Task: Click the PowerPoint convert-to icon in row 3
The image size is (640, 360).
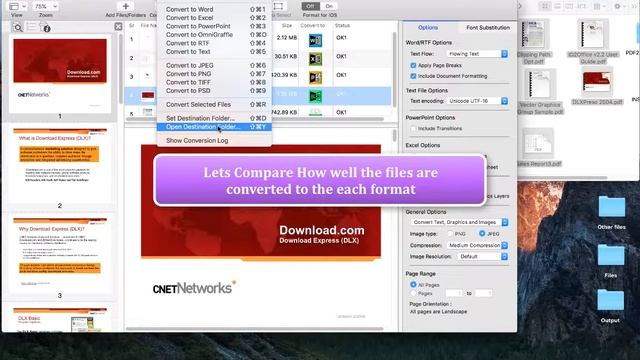Action: [315, 78]
